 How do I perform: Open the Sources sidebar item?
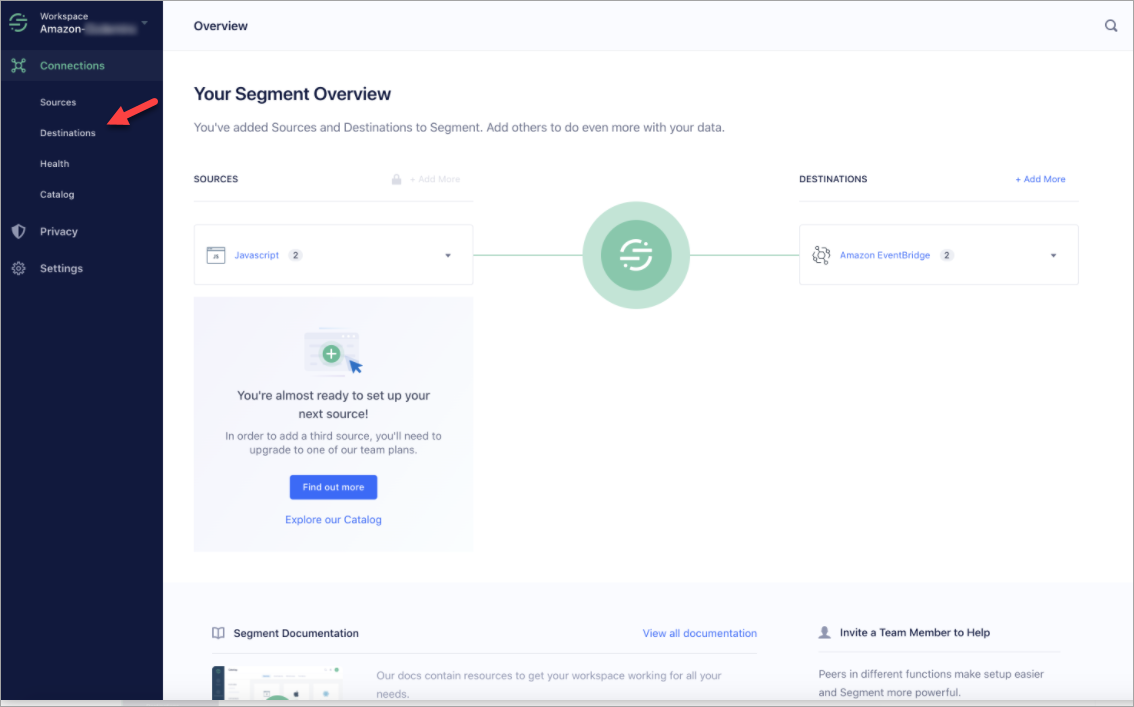point(58,101)
